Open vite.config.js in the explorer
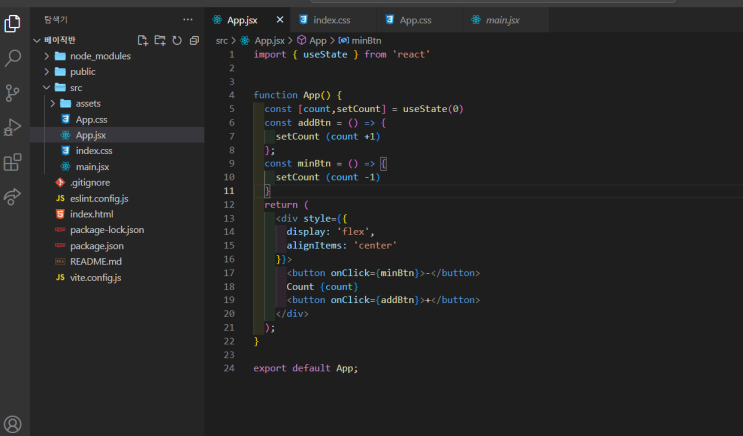This screenshot has height=436, width=743. [x=95, y=277]
